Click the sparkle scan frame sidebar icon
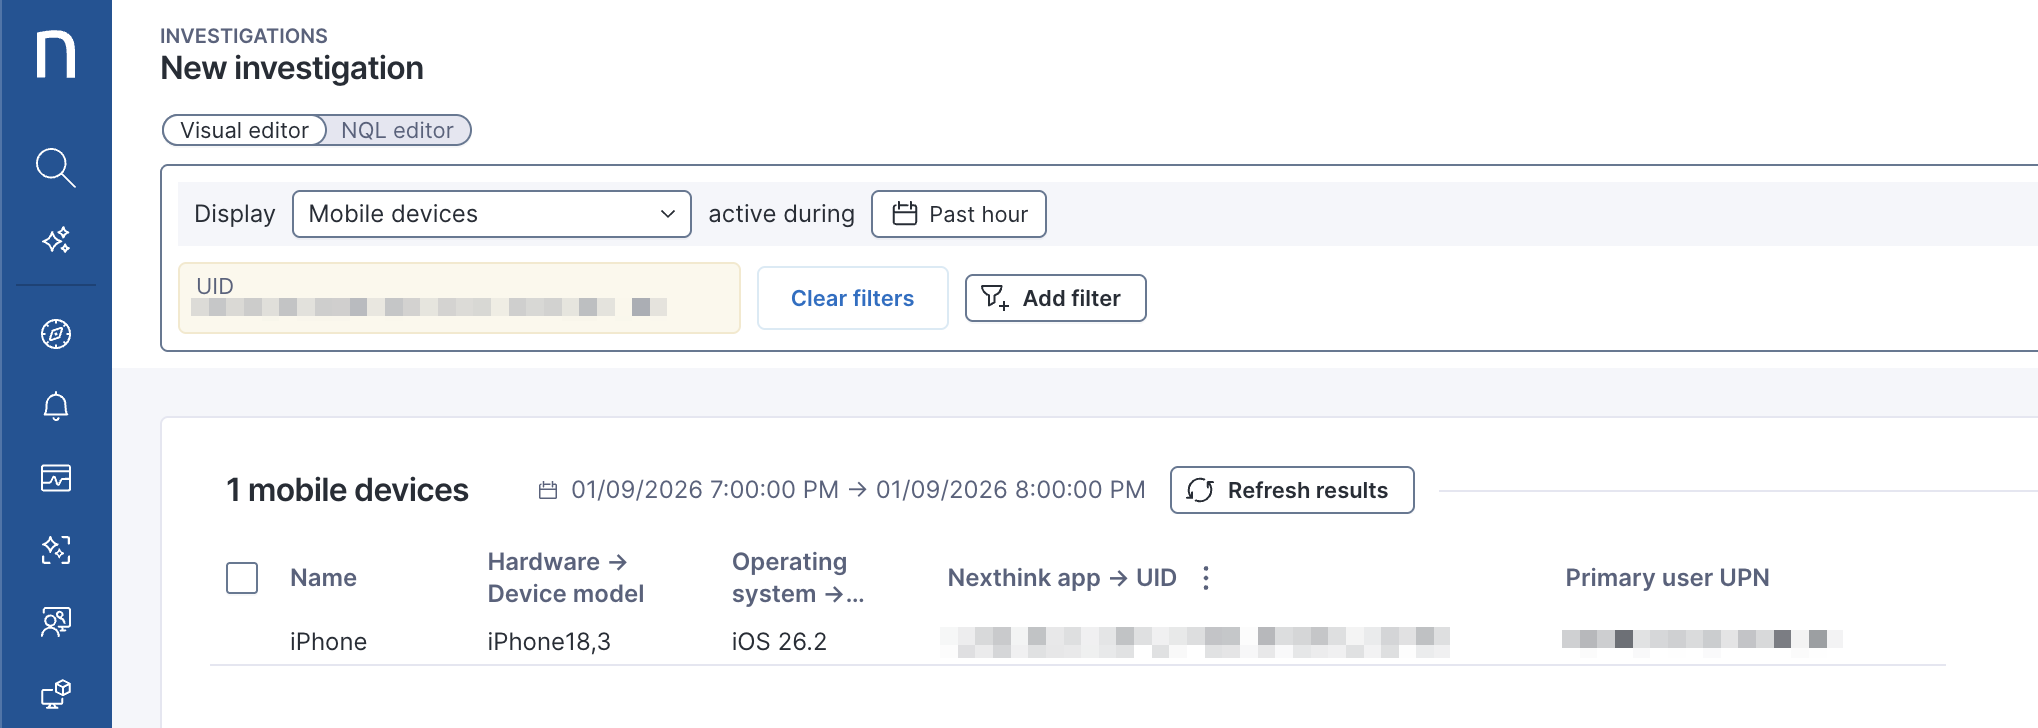Screen dimensions: 2038x728 coord(56,550)
